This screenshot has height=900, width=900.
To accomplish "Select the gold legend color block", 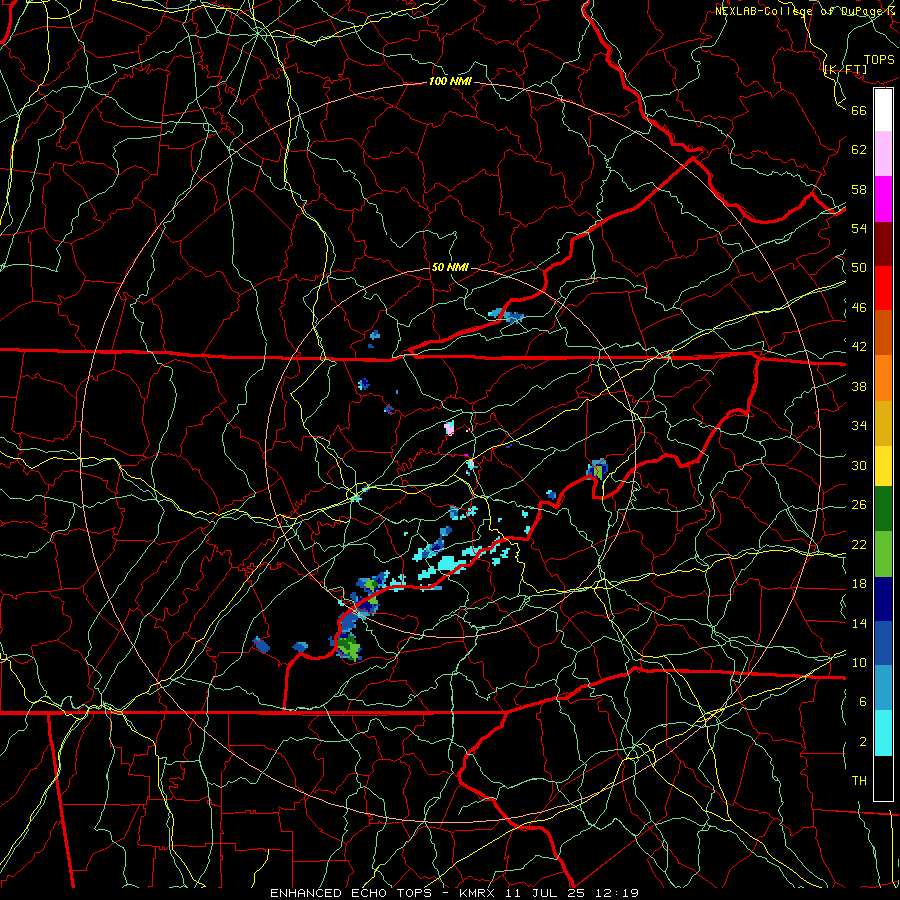I will pos(883,422).
